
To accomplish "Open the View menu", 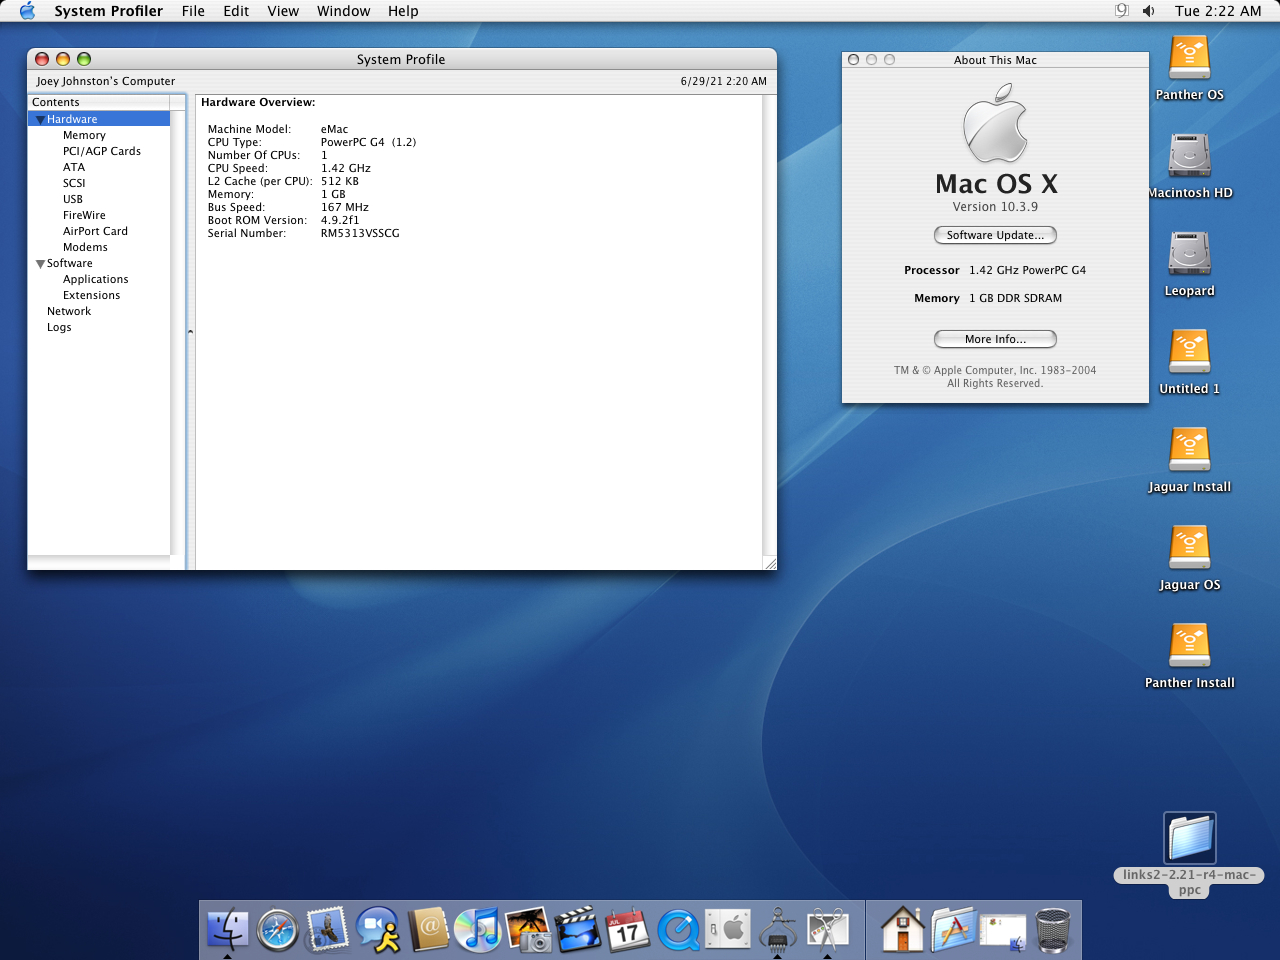I will (x=283, y=11).
